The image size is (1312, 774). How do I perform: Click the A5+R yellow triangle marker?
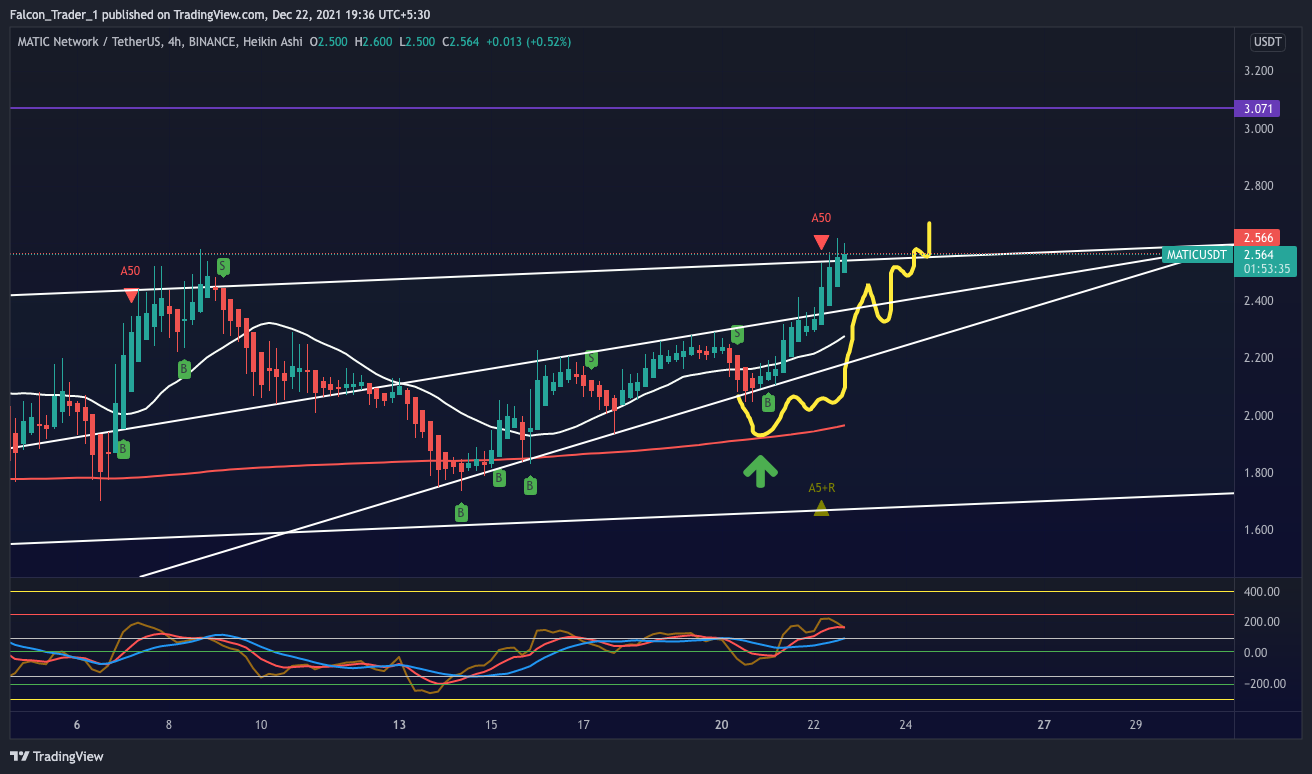coord(821,508)
